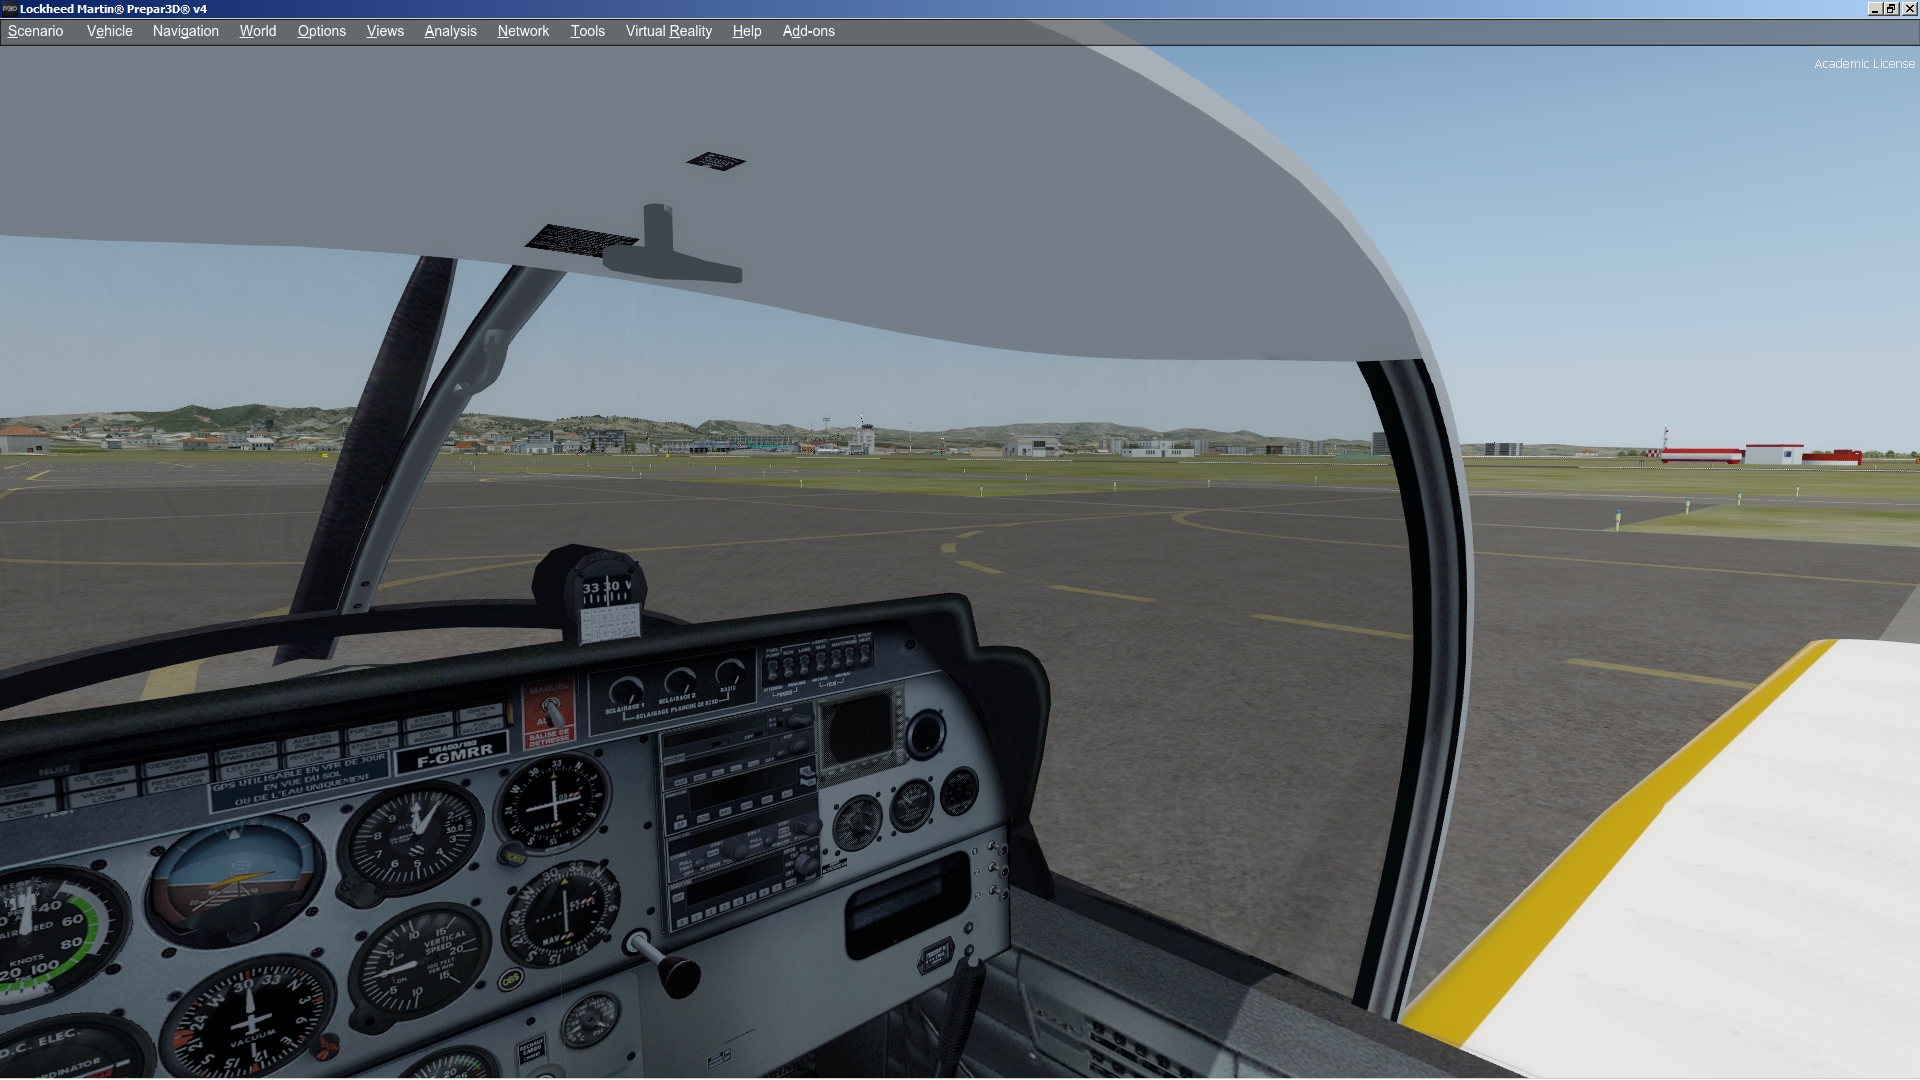Screen dimensions: 1920x1080
Task: Click the middle small engine gauge
Action: (911, 805)
